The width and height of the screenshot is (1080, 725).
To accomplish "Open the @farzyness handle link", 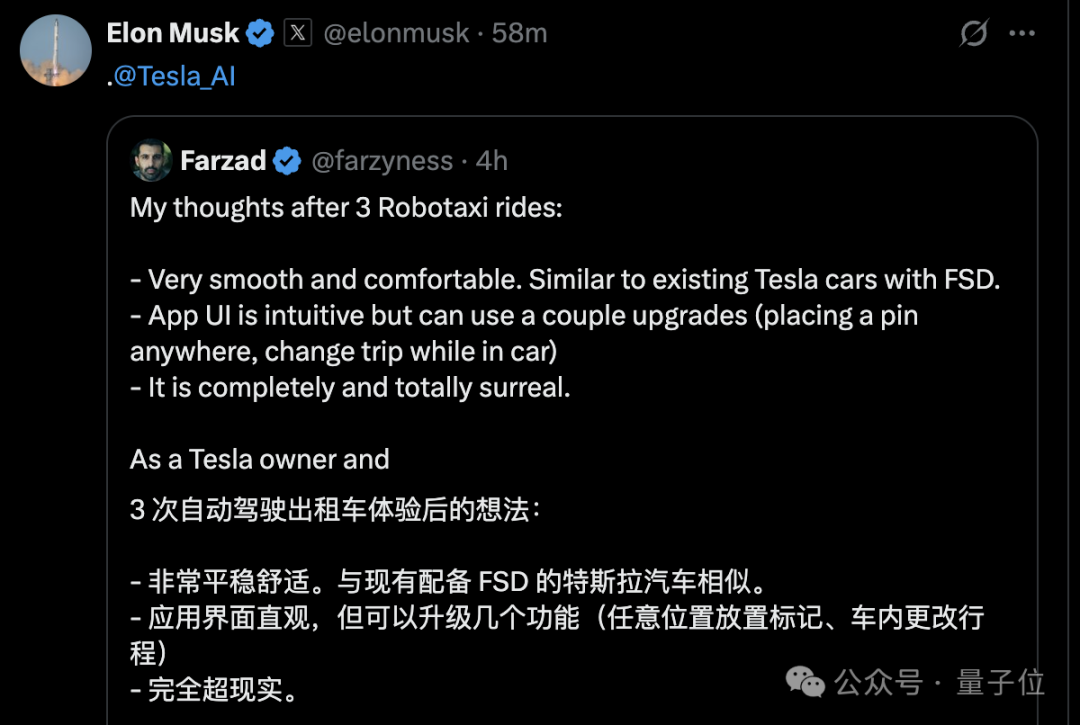I will [381, 160].
